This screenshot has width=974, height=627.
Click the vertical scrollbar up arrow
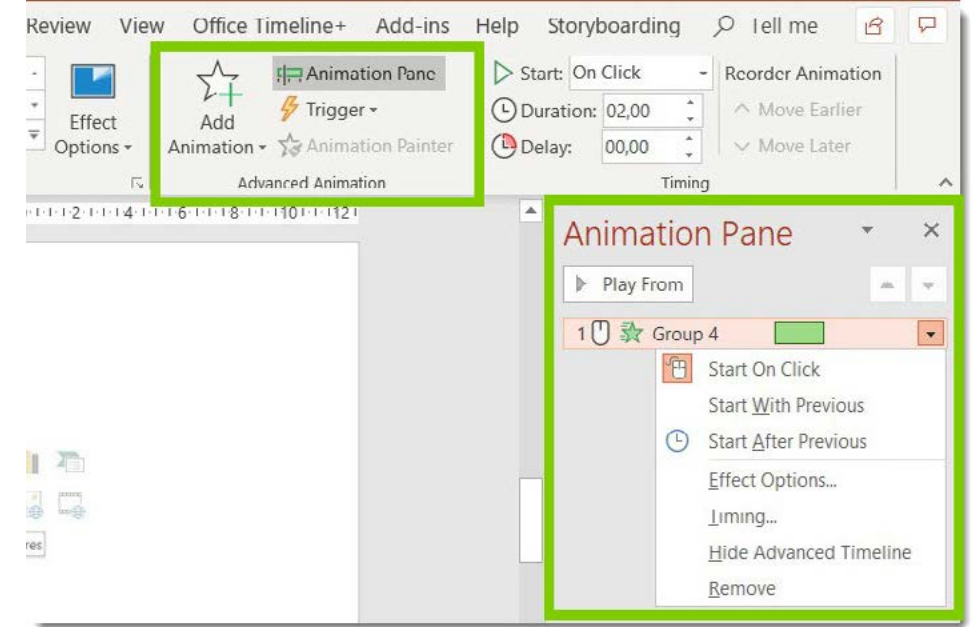coord(530,211)
